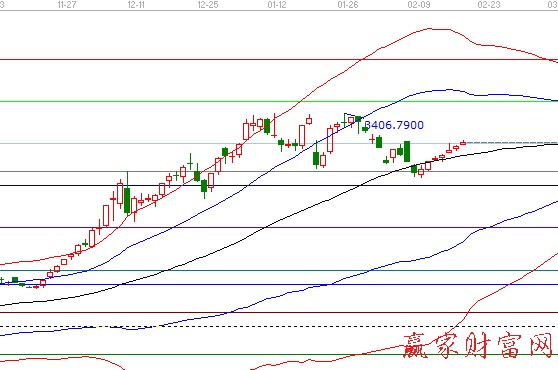This screenshot has width=558, height=370.
Task: Open the 赢家财富网 watermark link
Action: pos(479,345)
